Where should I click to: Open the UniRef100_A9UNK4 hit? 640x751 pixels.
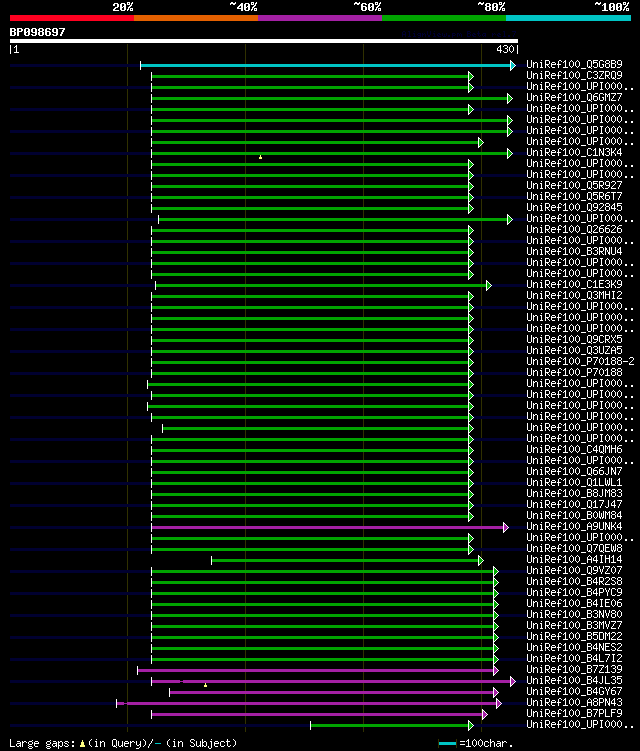point(574,526)
